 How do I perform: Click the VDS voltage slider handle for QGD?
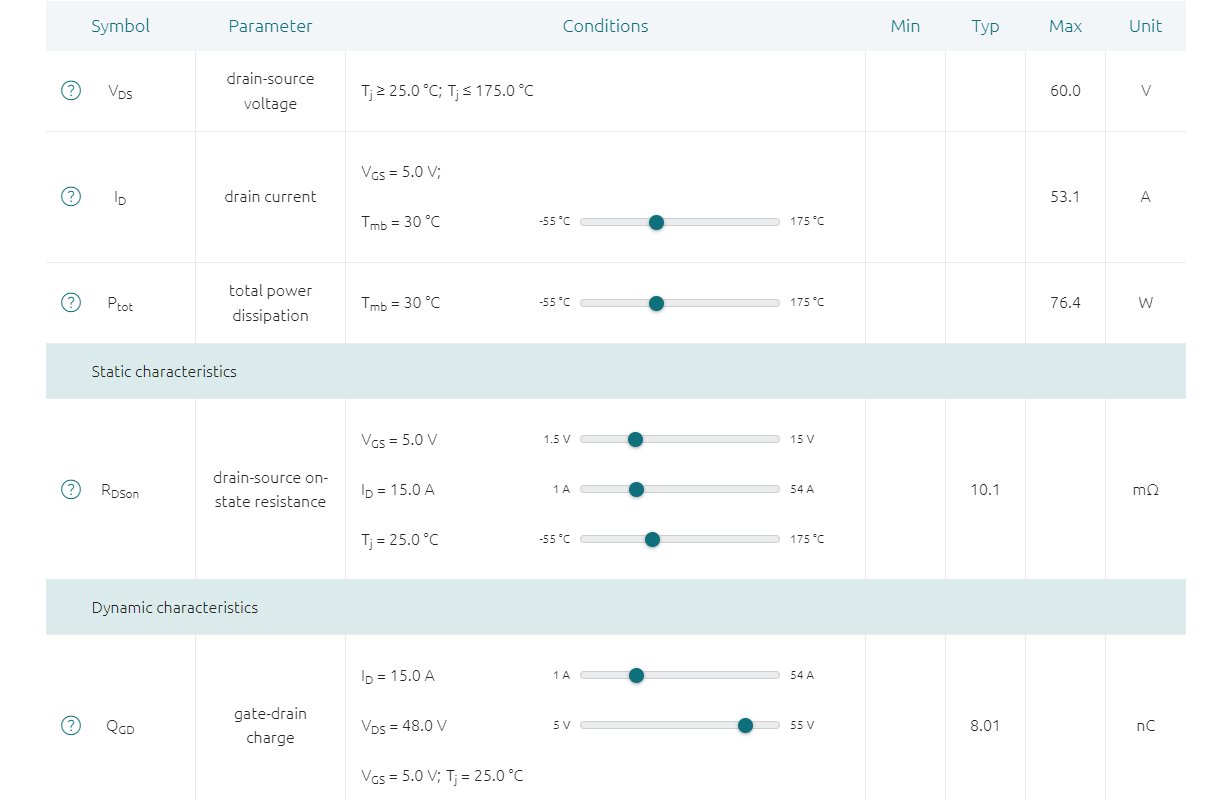[x=745, y=725]
